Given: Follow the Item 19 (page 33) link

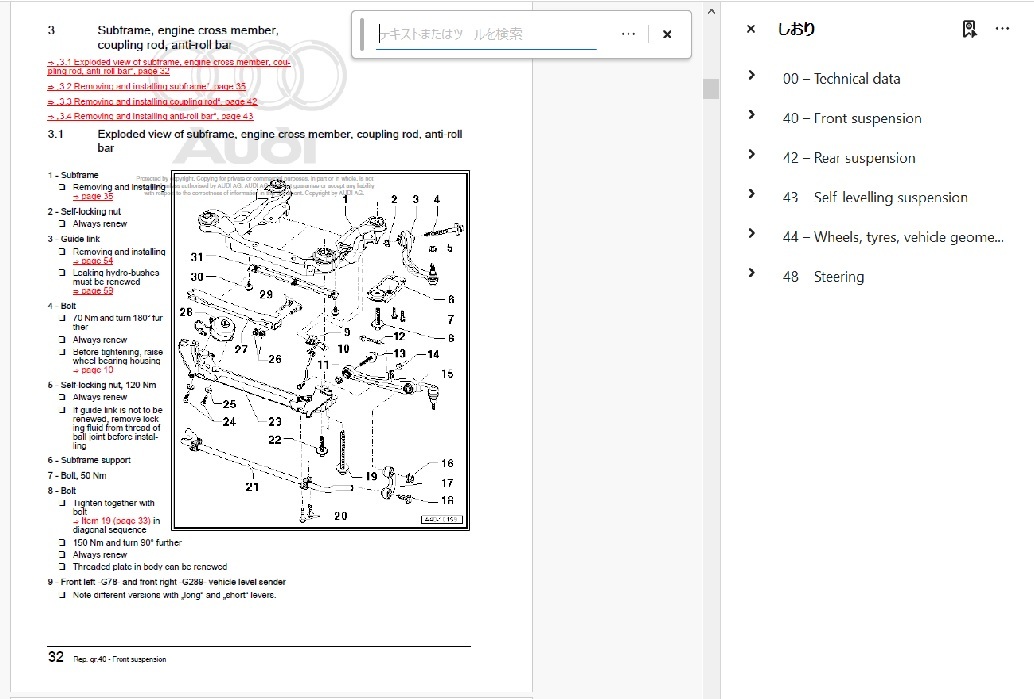Looking at the screenshot, I should pos(112,521).
